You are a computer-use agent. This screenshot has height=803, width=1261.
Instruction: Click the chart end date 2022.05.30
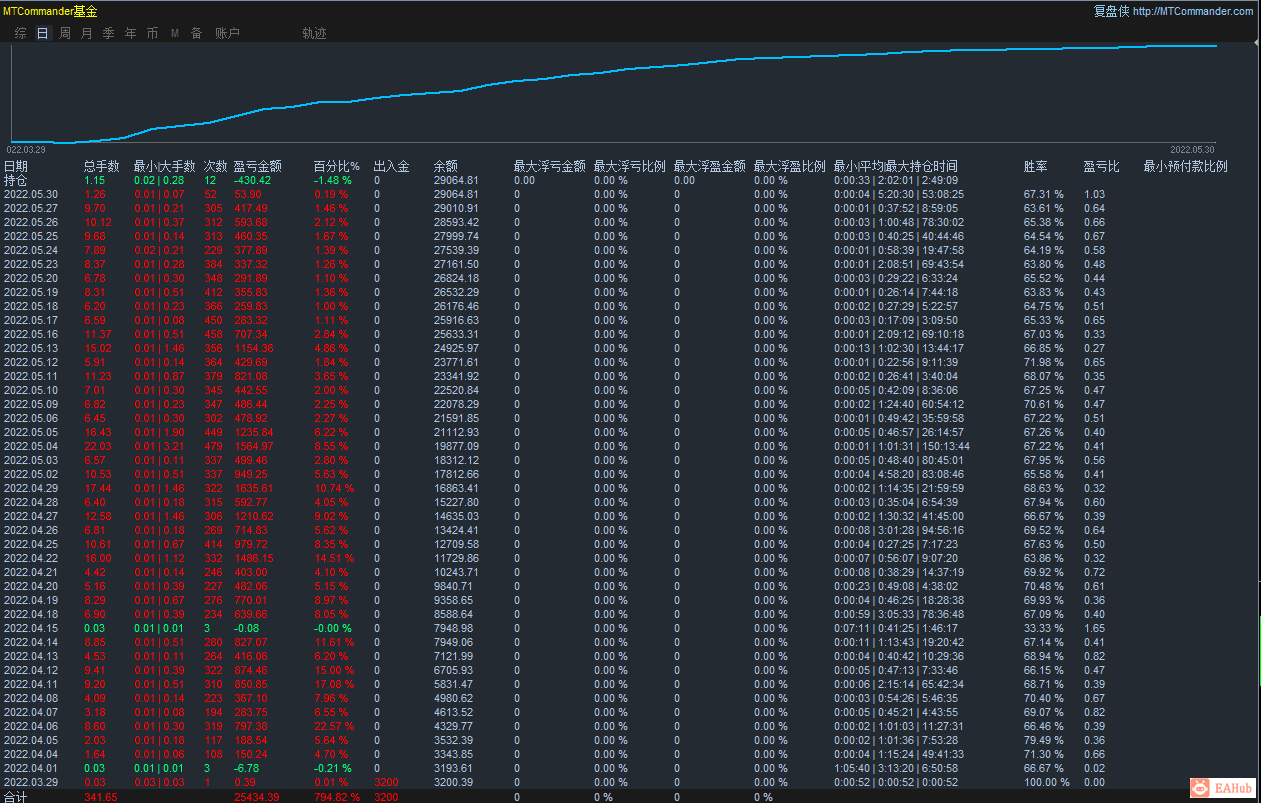(x=1192, y=149)
